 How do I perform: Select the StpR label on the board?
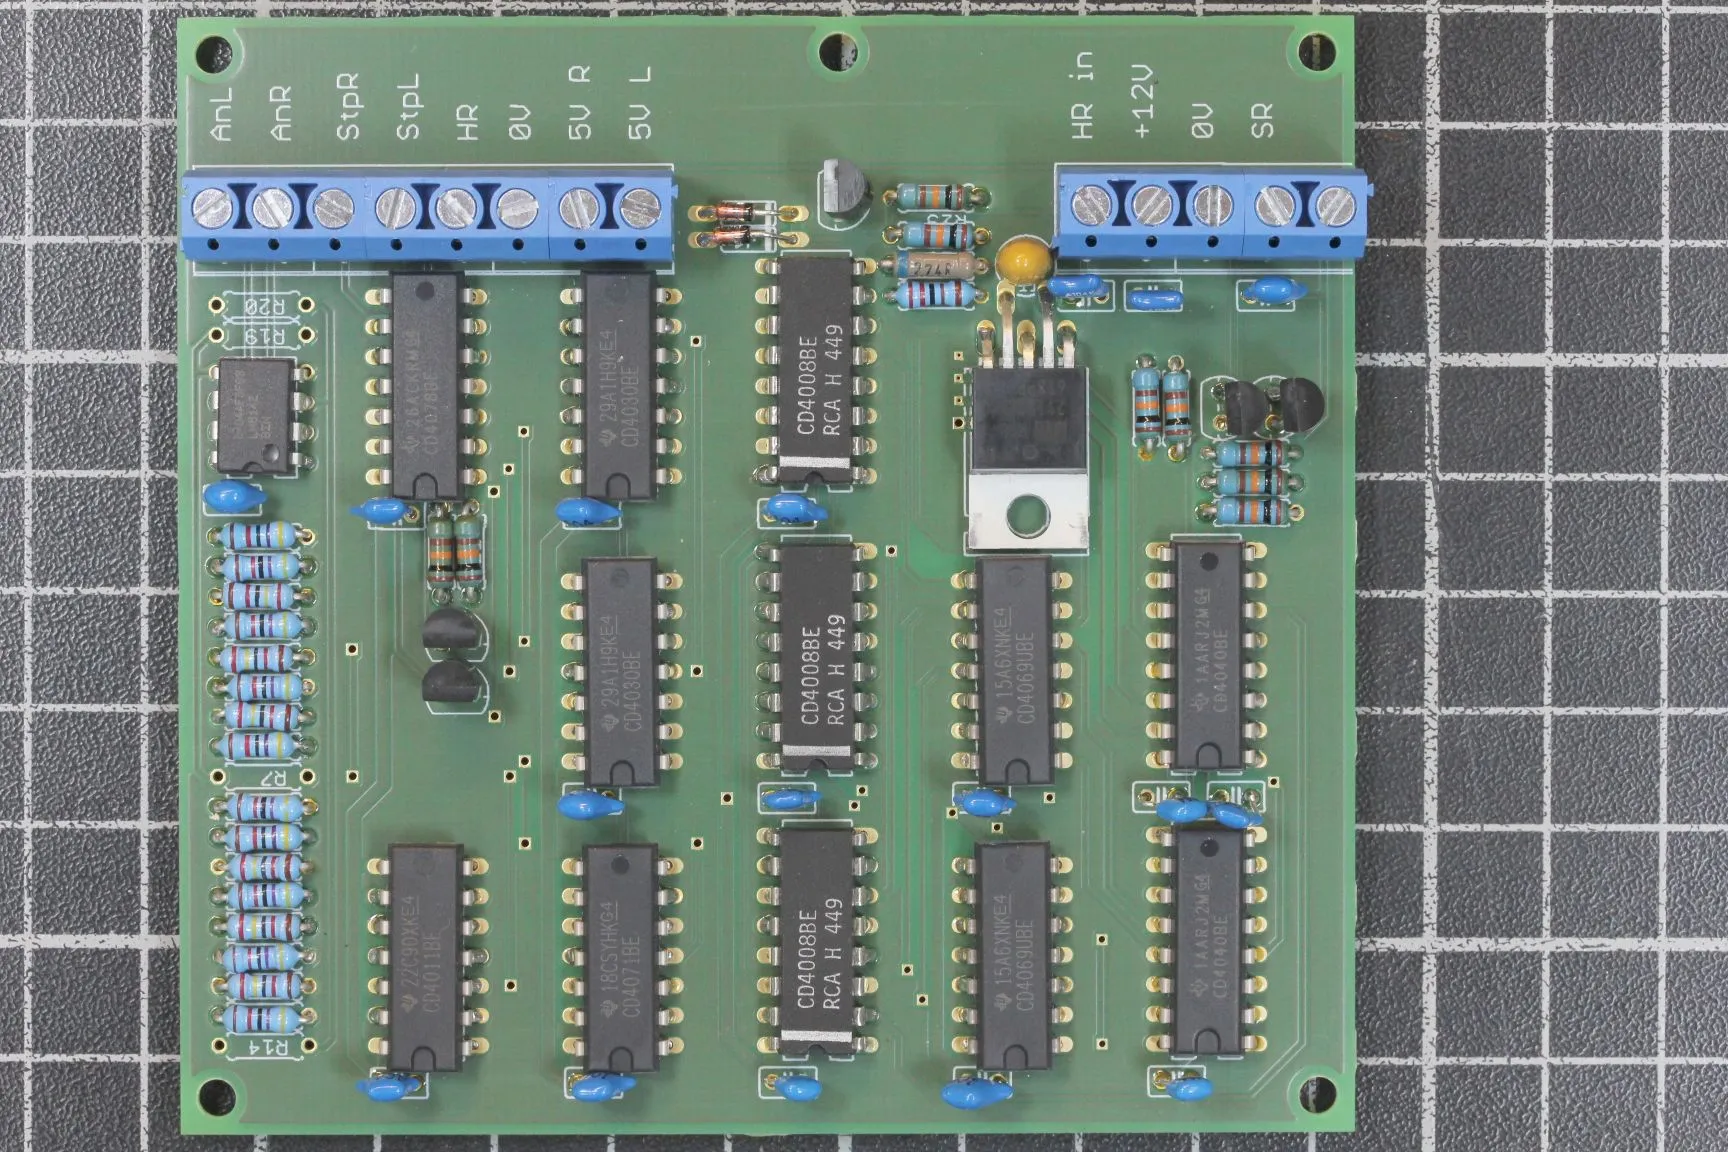[x=346, y=106]
